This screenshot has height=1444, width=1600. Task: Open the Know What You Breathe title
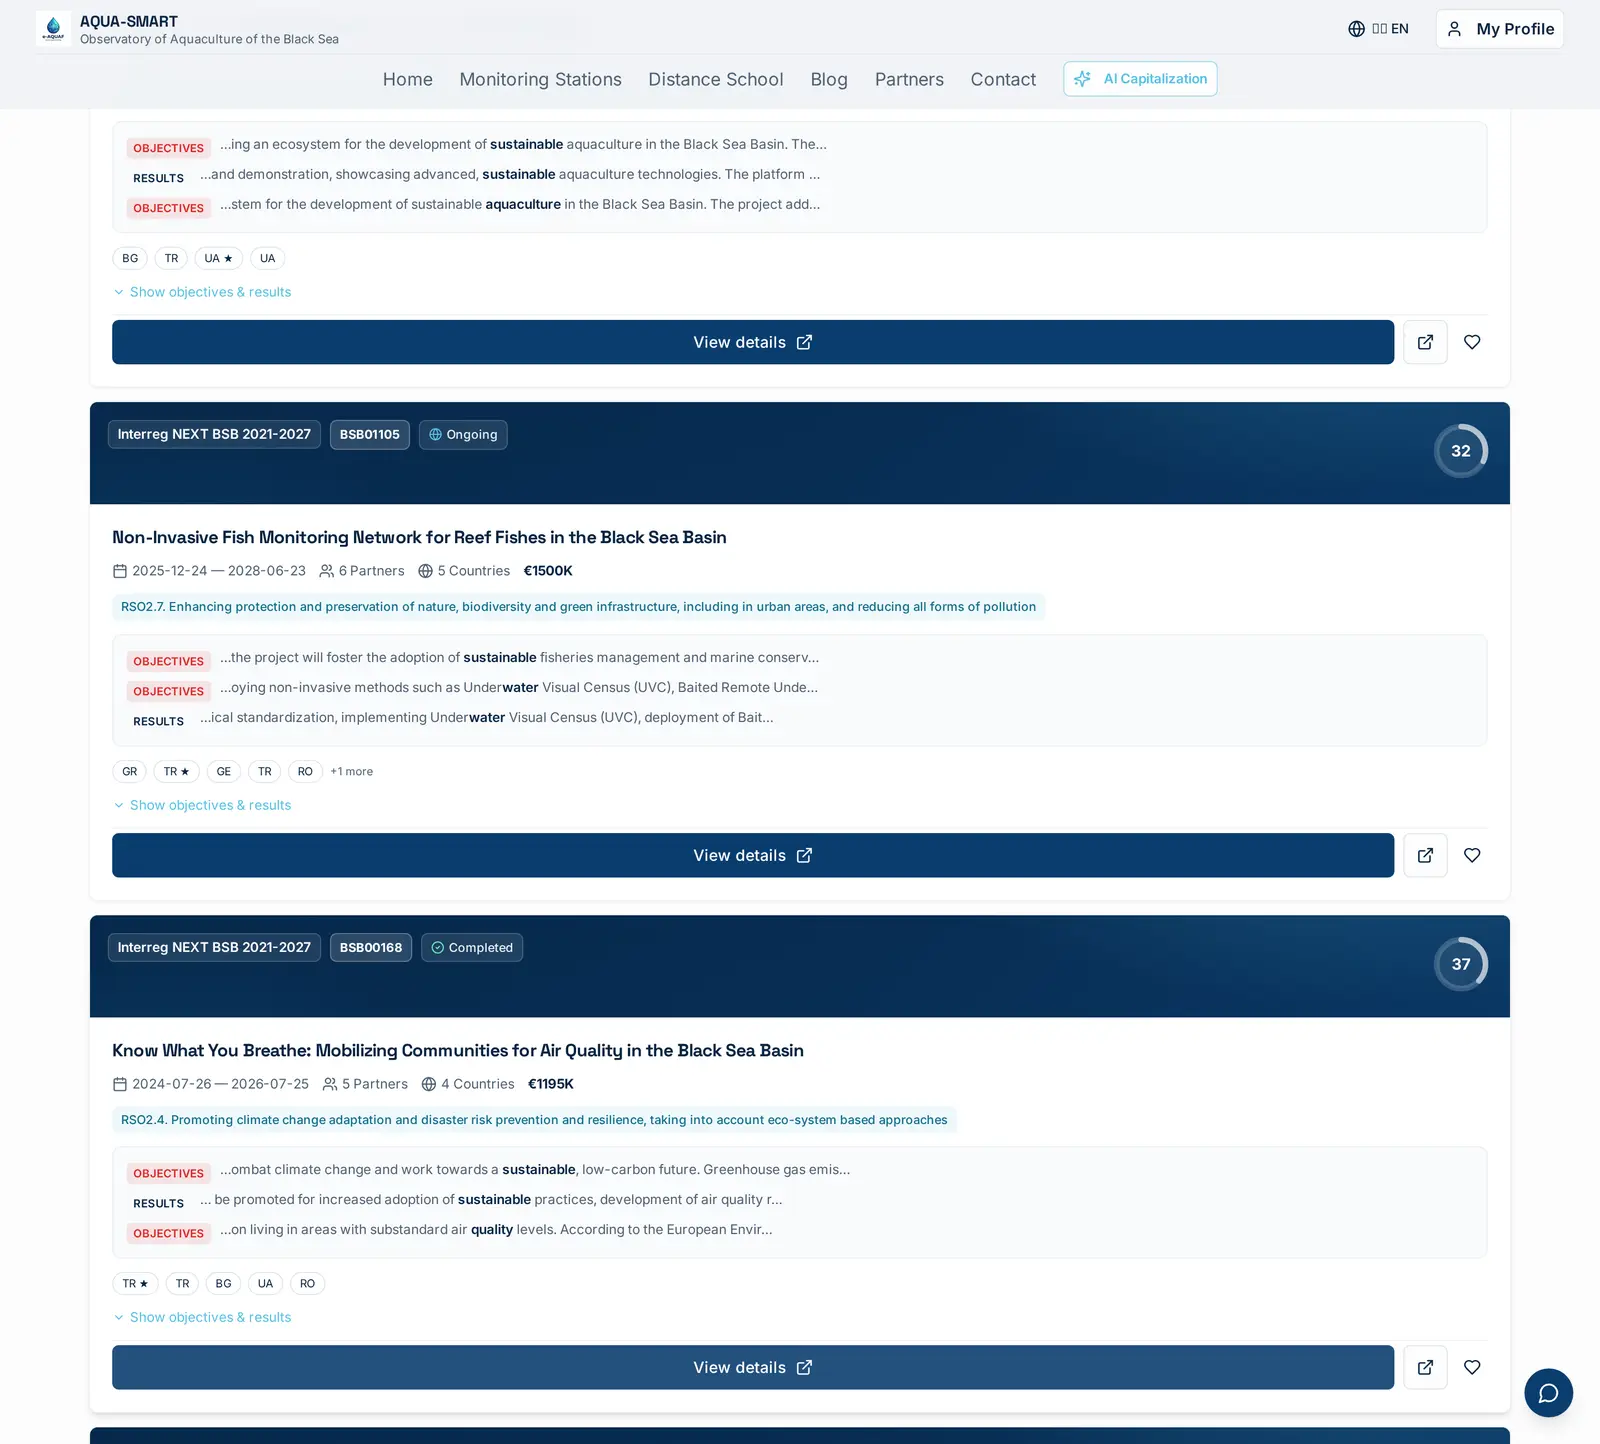(x=458, y=1050)
